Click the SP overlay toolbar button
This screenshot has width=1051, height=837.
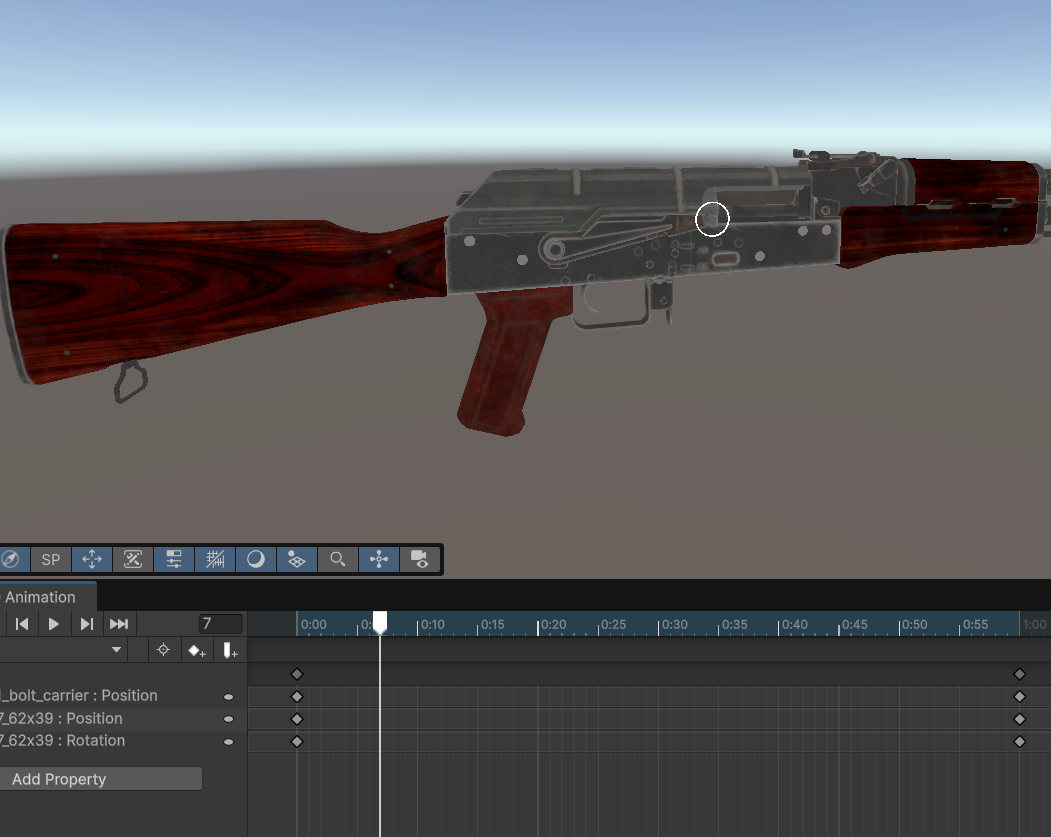click(51, 559)
